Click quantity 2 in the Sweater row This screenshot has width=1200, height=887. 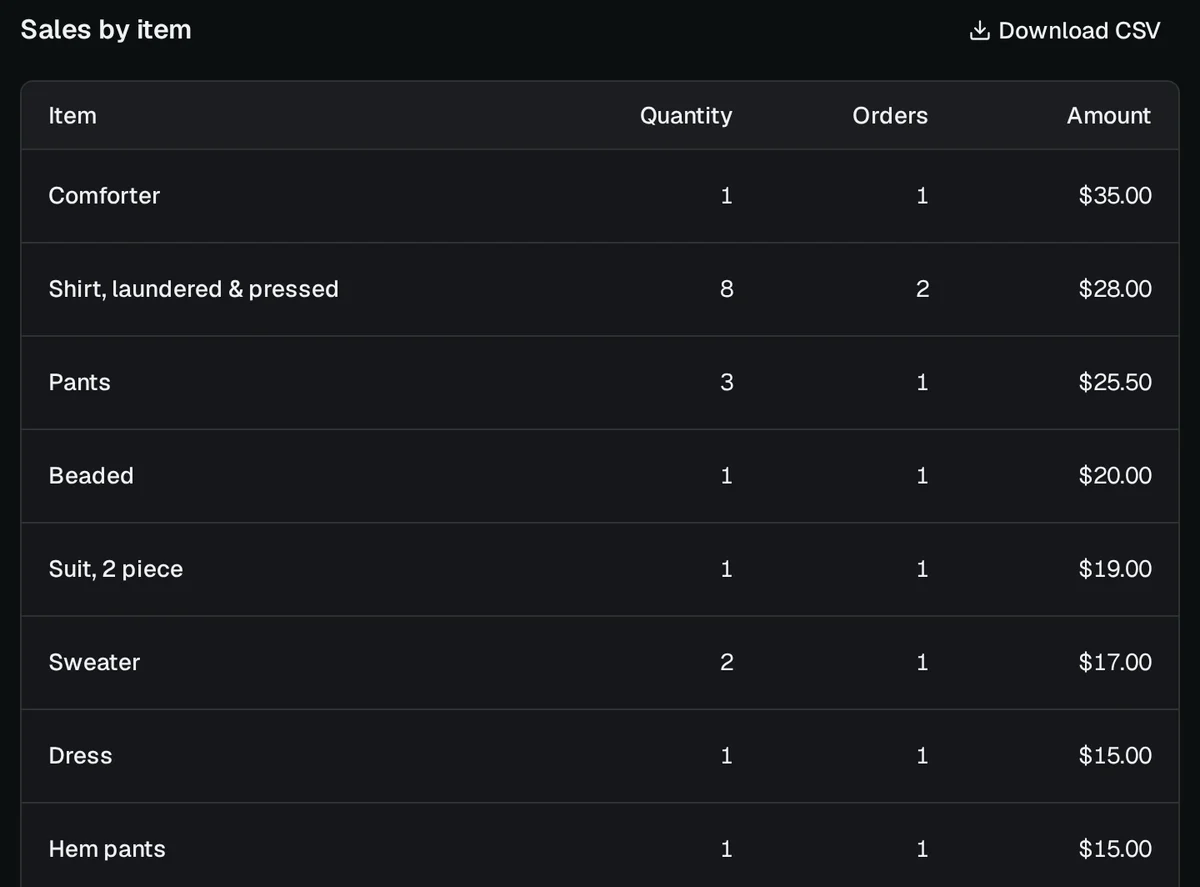click(726, 663)
